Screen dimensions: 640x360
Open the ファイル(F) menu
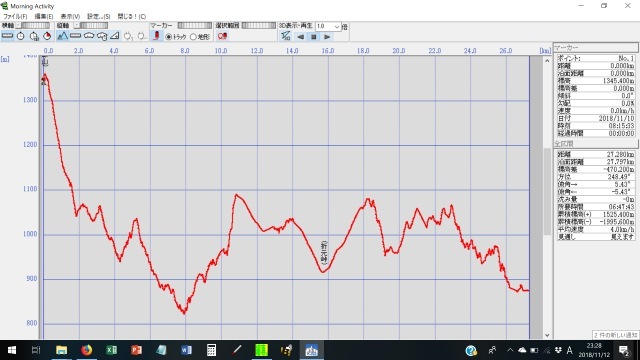tap(15, 16)
